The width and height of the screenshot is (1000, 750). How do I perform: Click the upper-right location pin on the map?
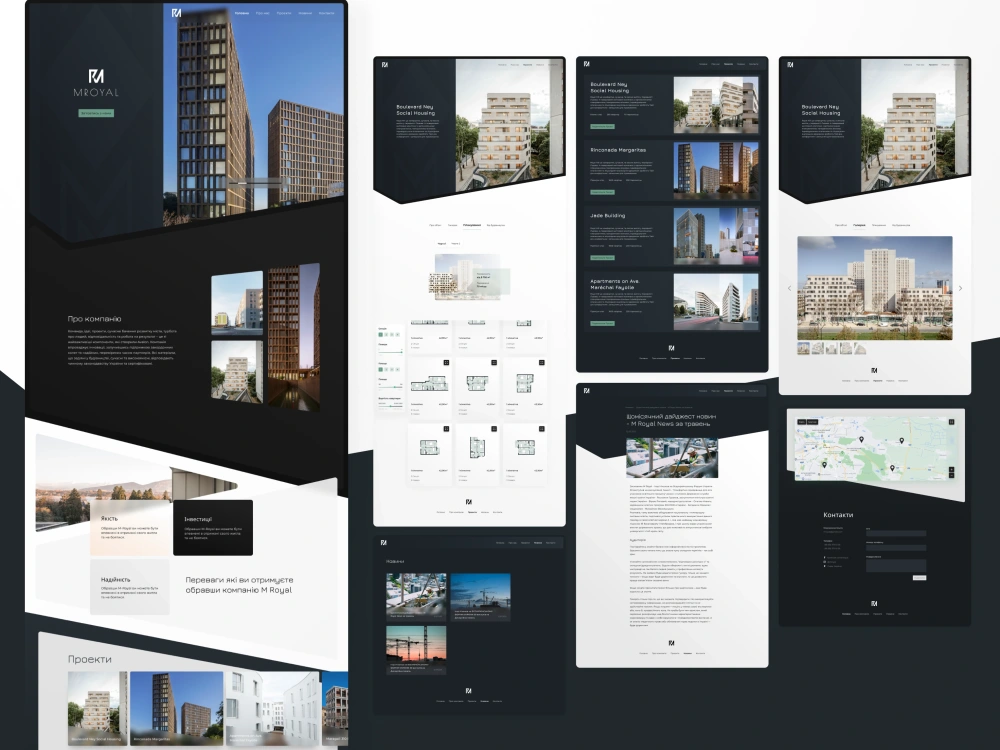point(902,441)
